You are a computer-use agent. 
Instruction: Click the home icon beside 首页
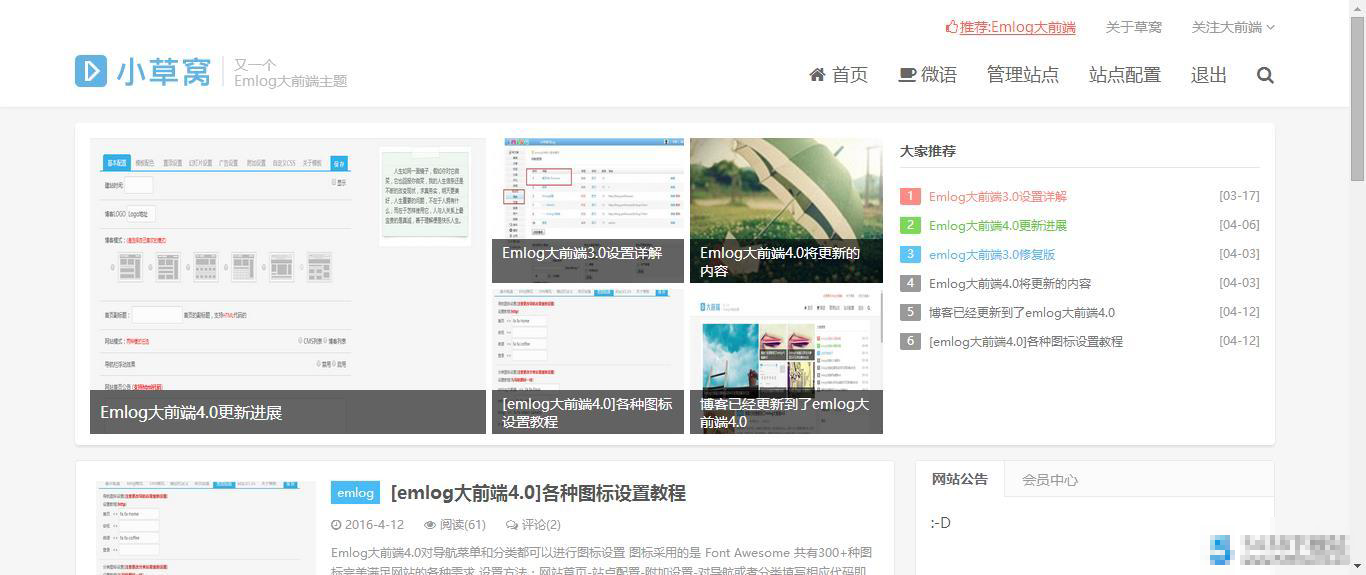click(x=817, y=75)
